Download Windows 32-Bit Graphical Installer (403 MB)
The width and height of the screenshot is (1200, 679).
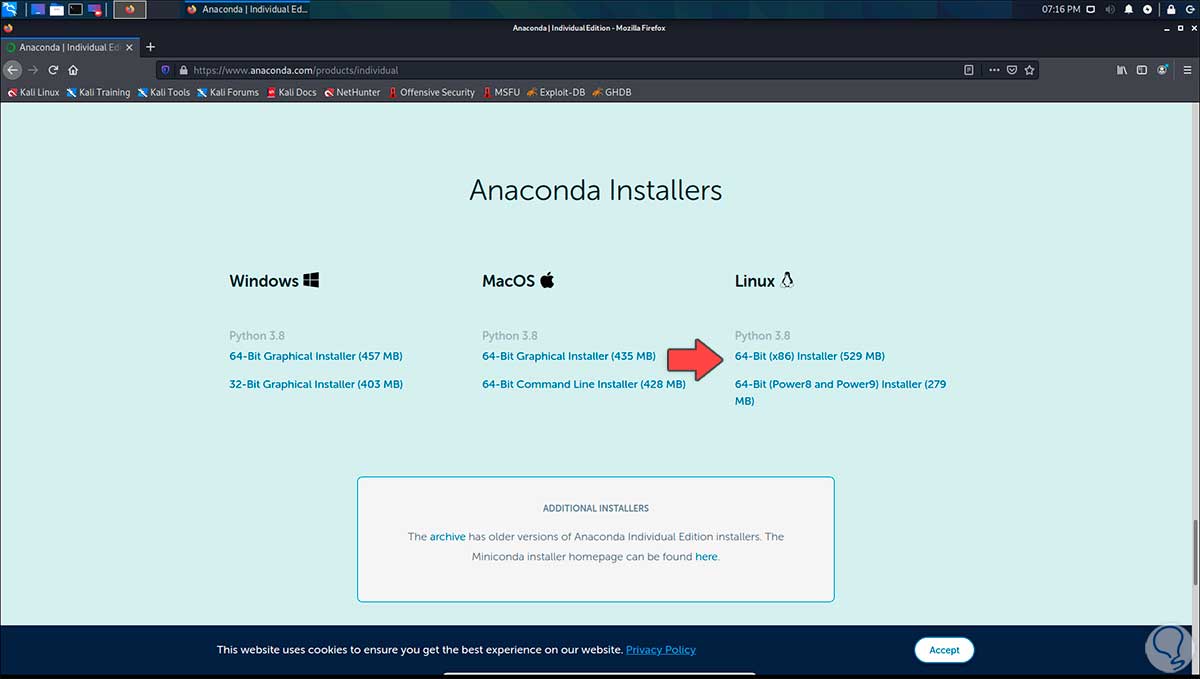[316, 384]
